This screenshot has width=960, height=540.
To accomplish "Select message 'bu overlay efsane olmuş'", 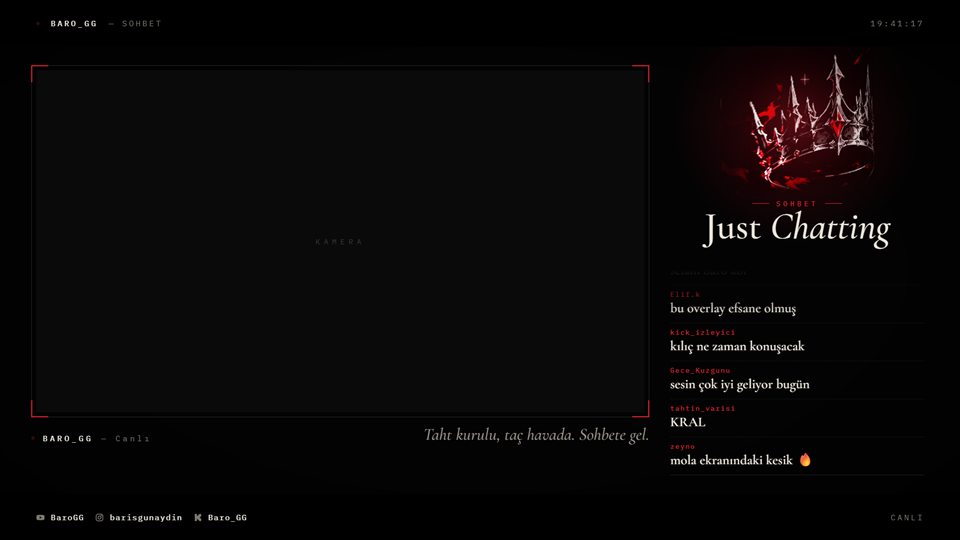I will pyautogui.click(x=733, y=309).
